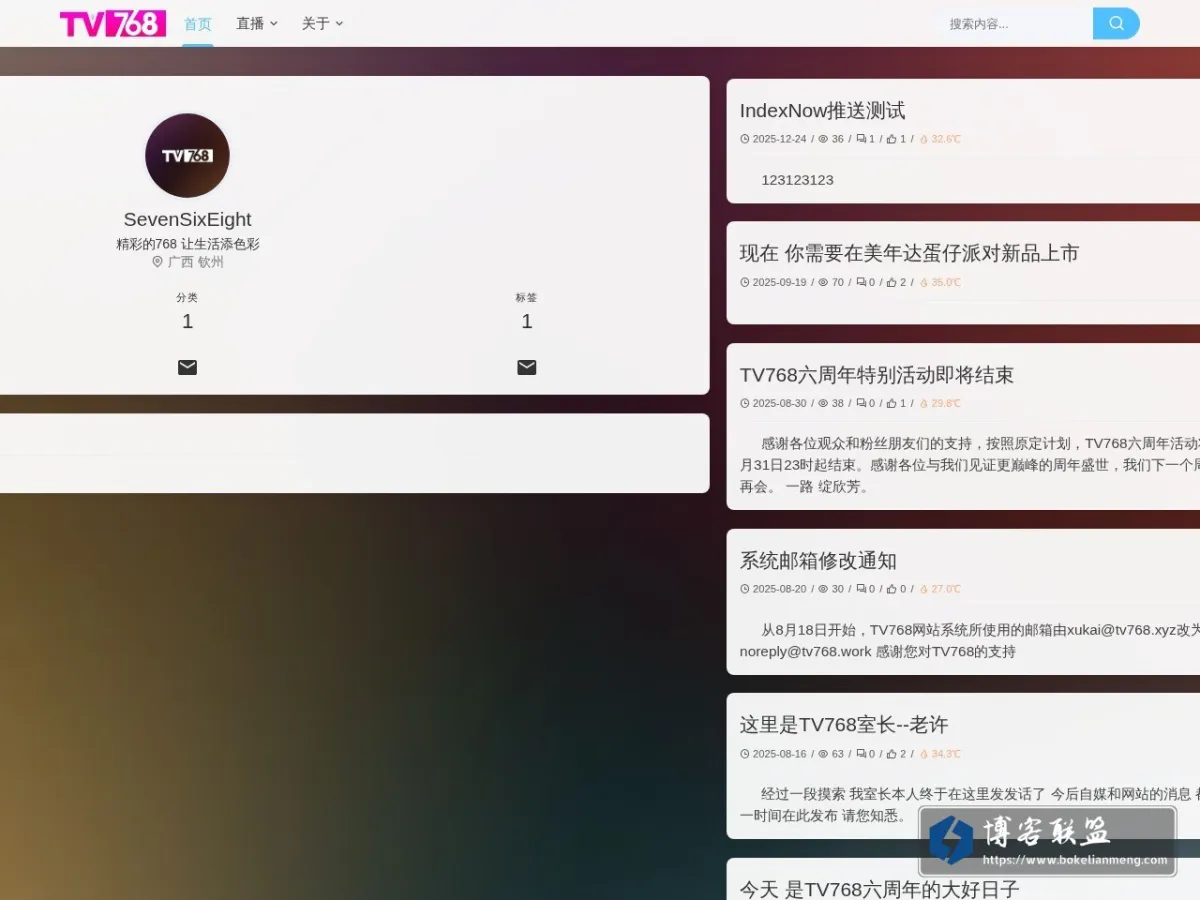Click flame 32.6℃ heat icon

point(924,139)
